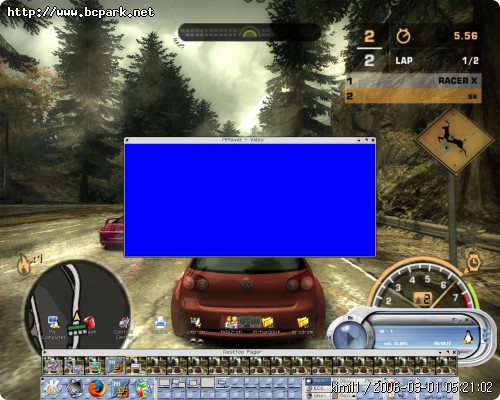The width and height of the screenshot is (500, 400).
Task: Click the eject button above the play button
Action: (x=350, y=318)
